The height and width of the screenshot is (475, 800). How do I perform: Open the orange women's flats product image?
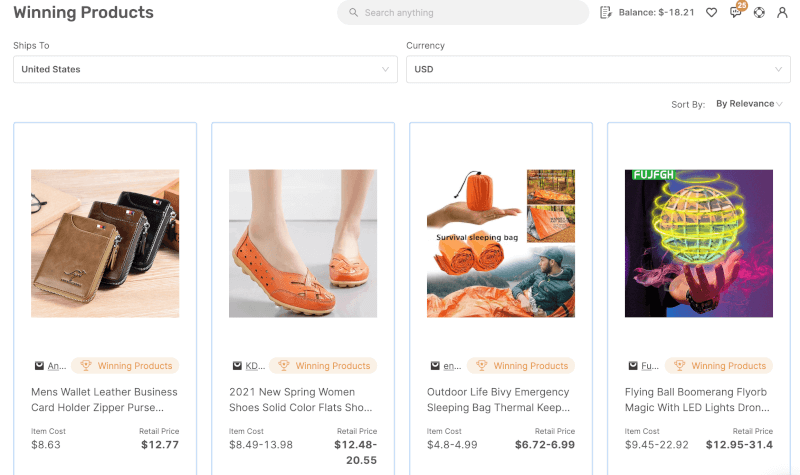click(303, 243)
